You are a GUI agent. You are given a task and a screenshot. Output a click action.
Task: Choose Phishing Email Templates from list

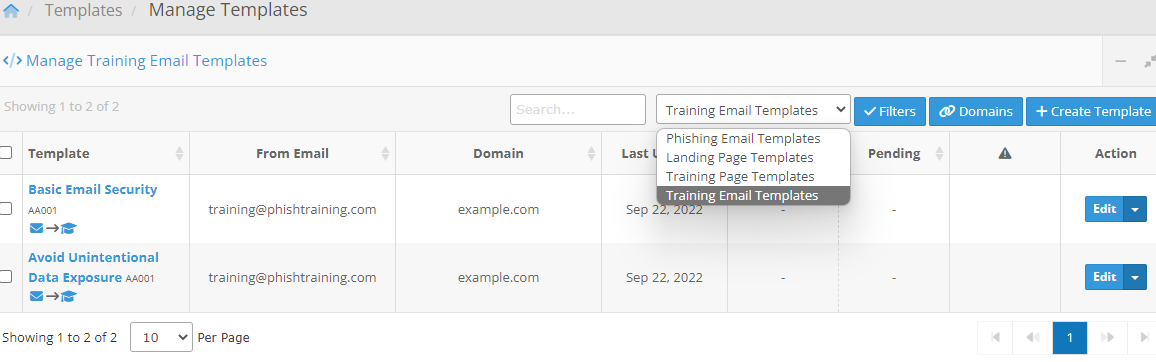click(743, 139)
